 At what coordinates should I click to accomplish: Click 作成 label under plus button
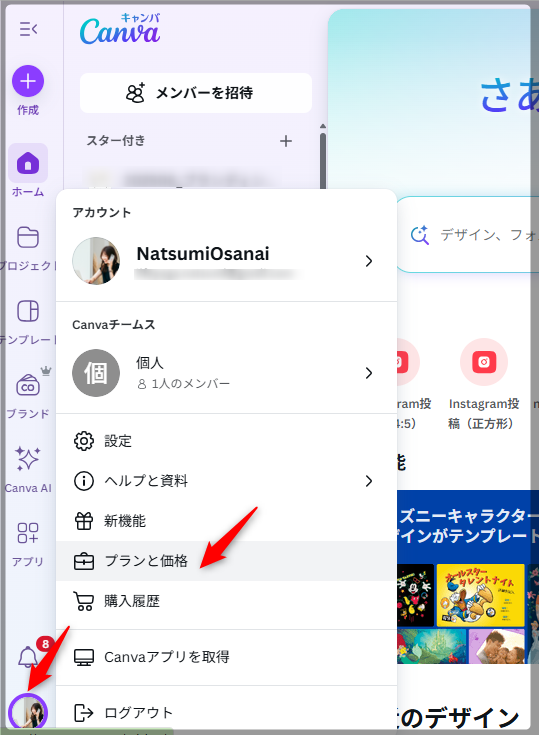[x=28, y=110]
